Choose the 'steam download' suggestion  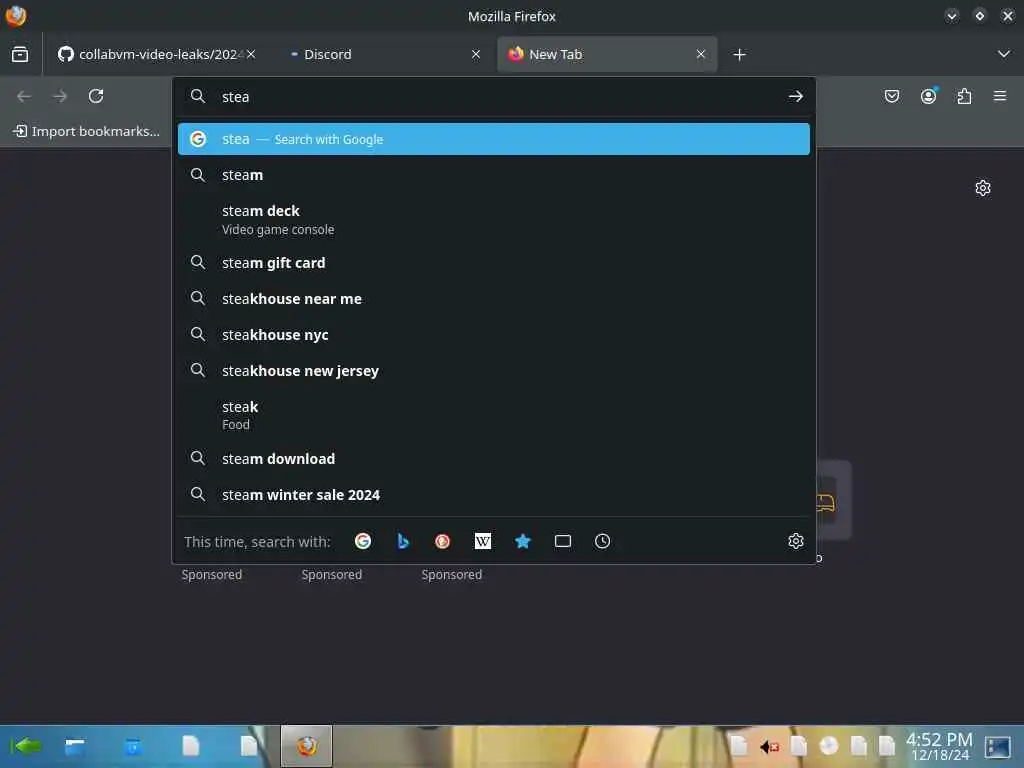[494, 458]
